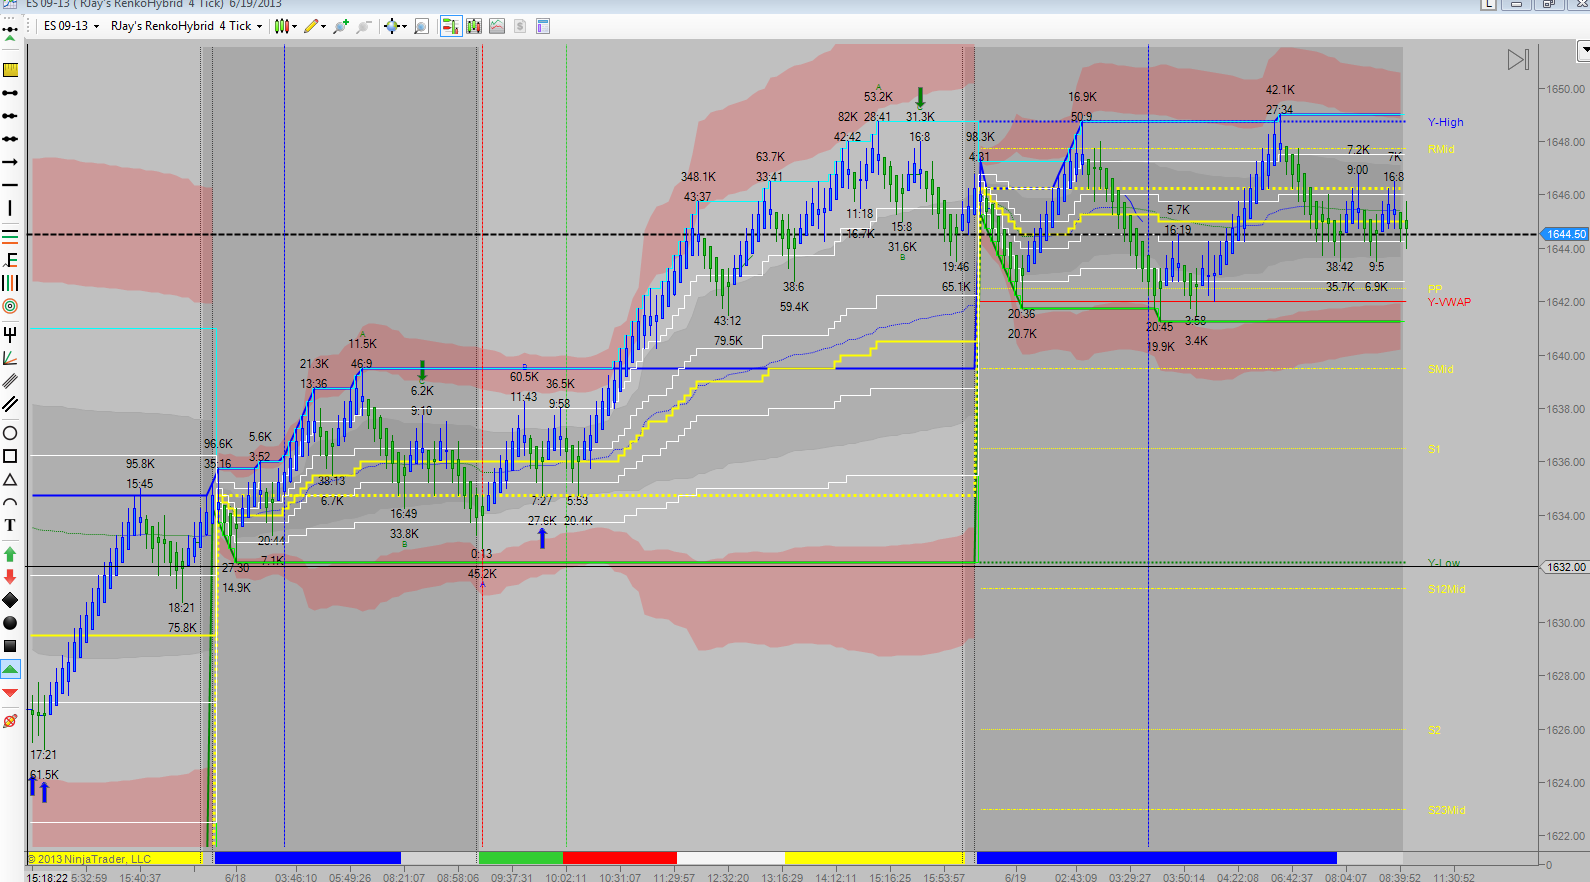Click the S12Mid level label
Viewport: 1590px width, 882px height.
tap(1447, 589)
